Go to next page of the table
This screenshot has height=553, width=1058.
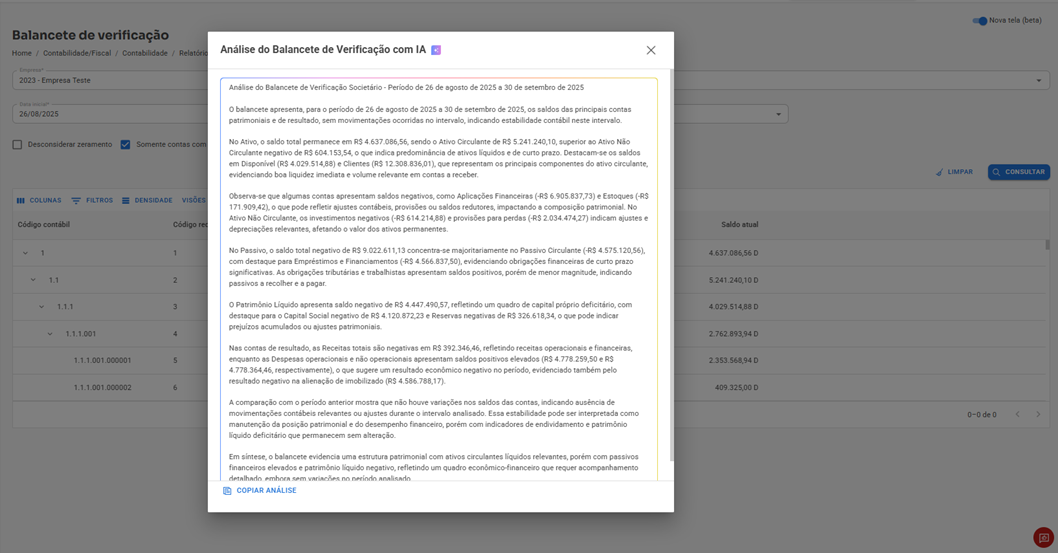1038,414
